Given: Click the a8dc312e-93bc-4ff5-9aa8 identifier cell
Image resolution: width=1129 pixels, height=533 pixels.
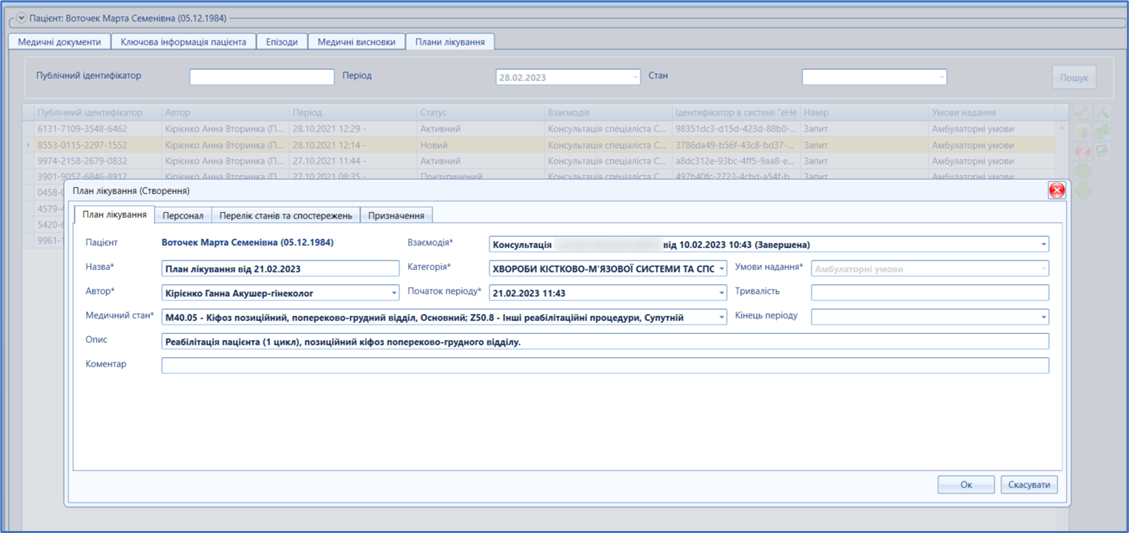Looking at the screenshot, I should (x=736, y=161).
